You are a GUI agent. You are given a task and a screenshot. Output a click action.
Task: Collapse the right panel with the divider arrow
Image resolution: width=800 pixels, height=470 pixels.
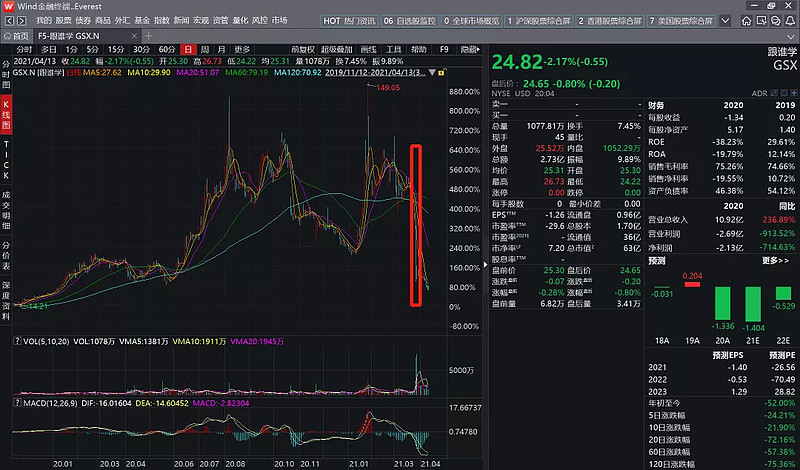click(485, 265)
